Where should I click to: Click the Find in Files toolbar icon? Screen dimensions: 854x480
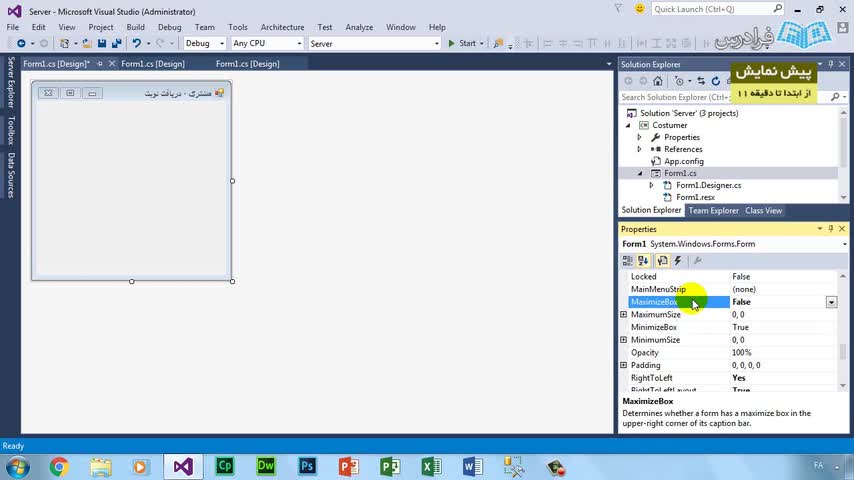(498, 43)
